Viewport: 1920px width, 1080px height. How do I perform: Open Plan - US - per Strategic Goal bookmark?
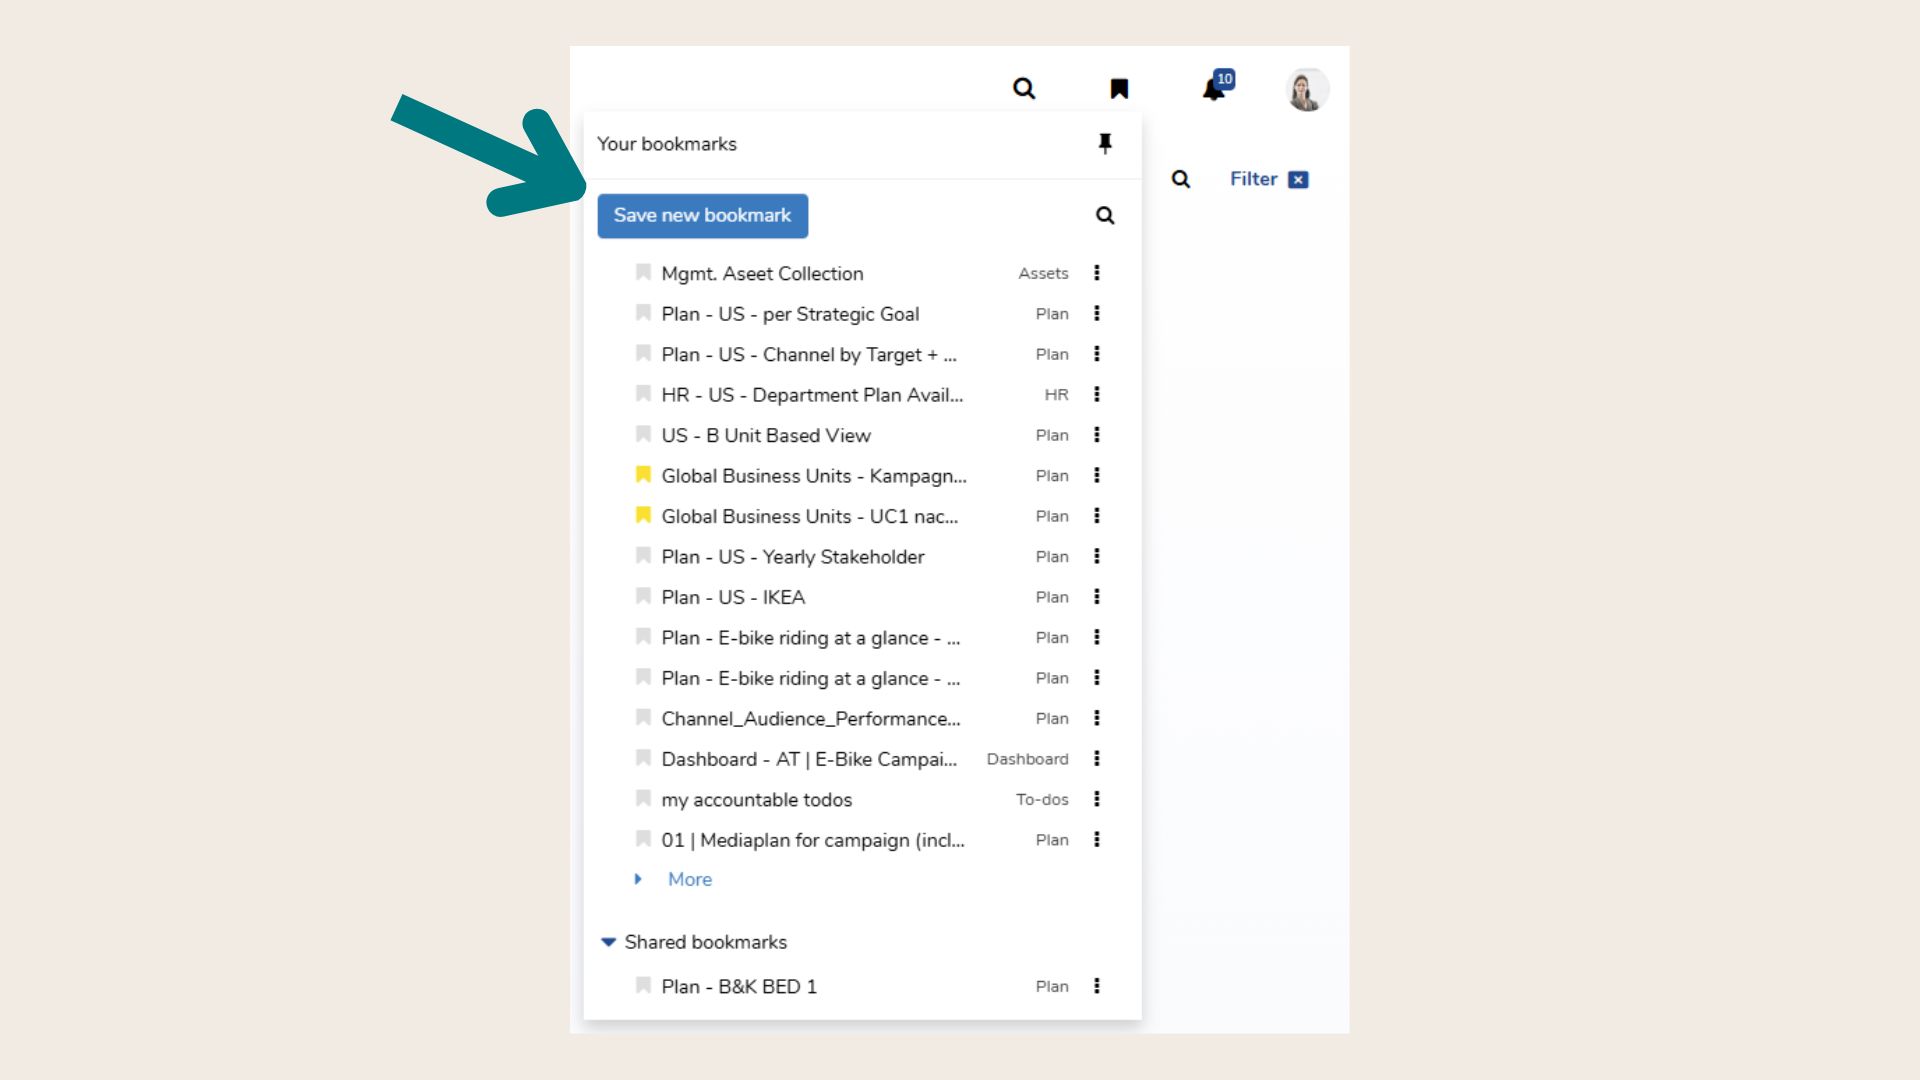(790, 314)
